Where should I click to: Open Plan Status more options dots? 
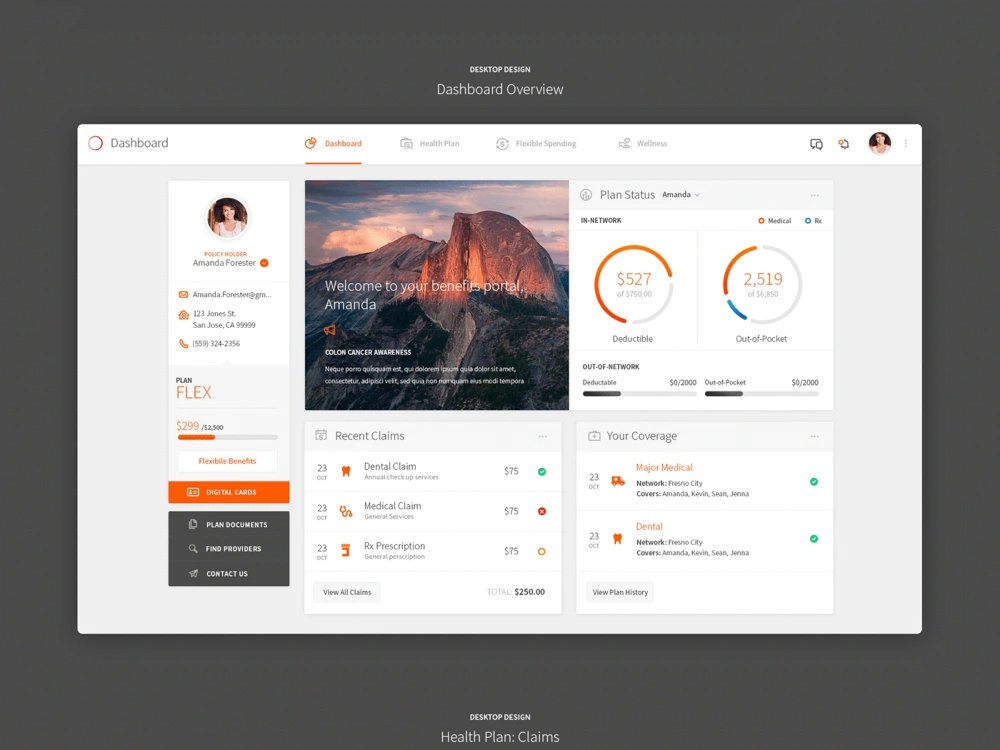(x=814, y=195)
